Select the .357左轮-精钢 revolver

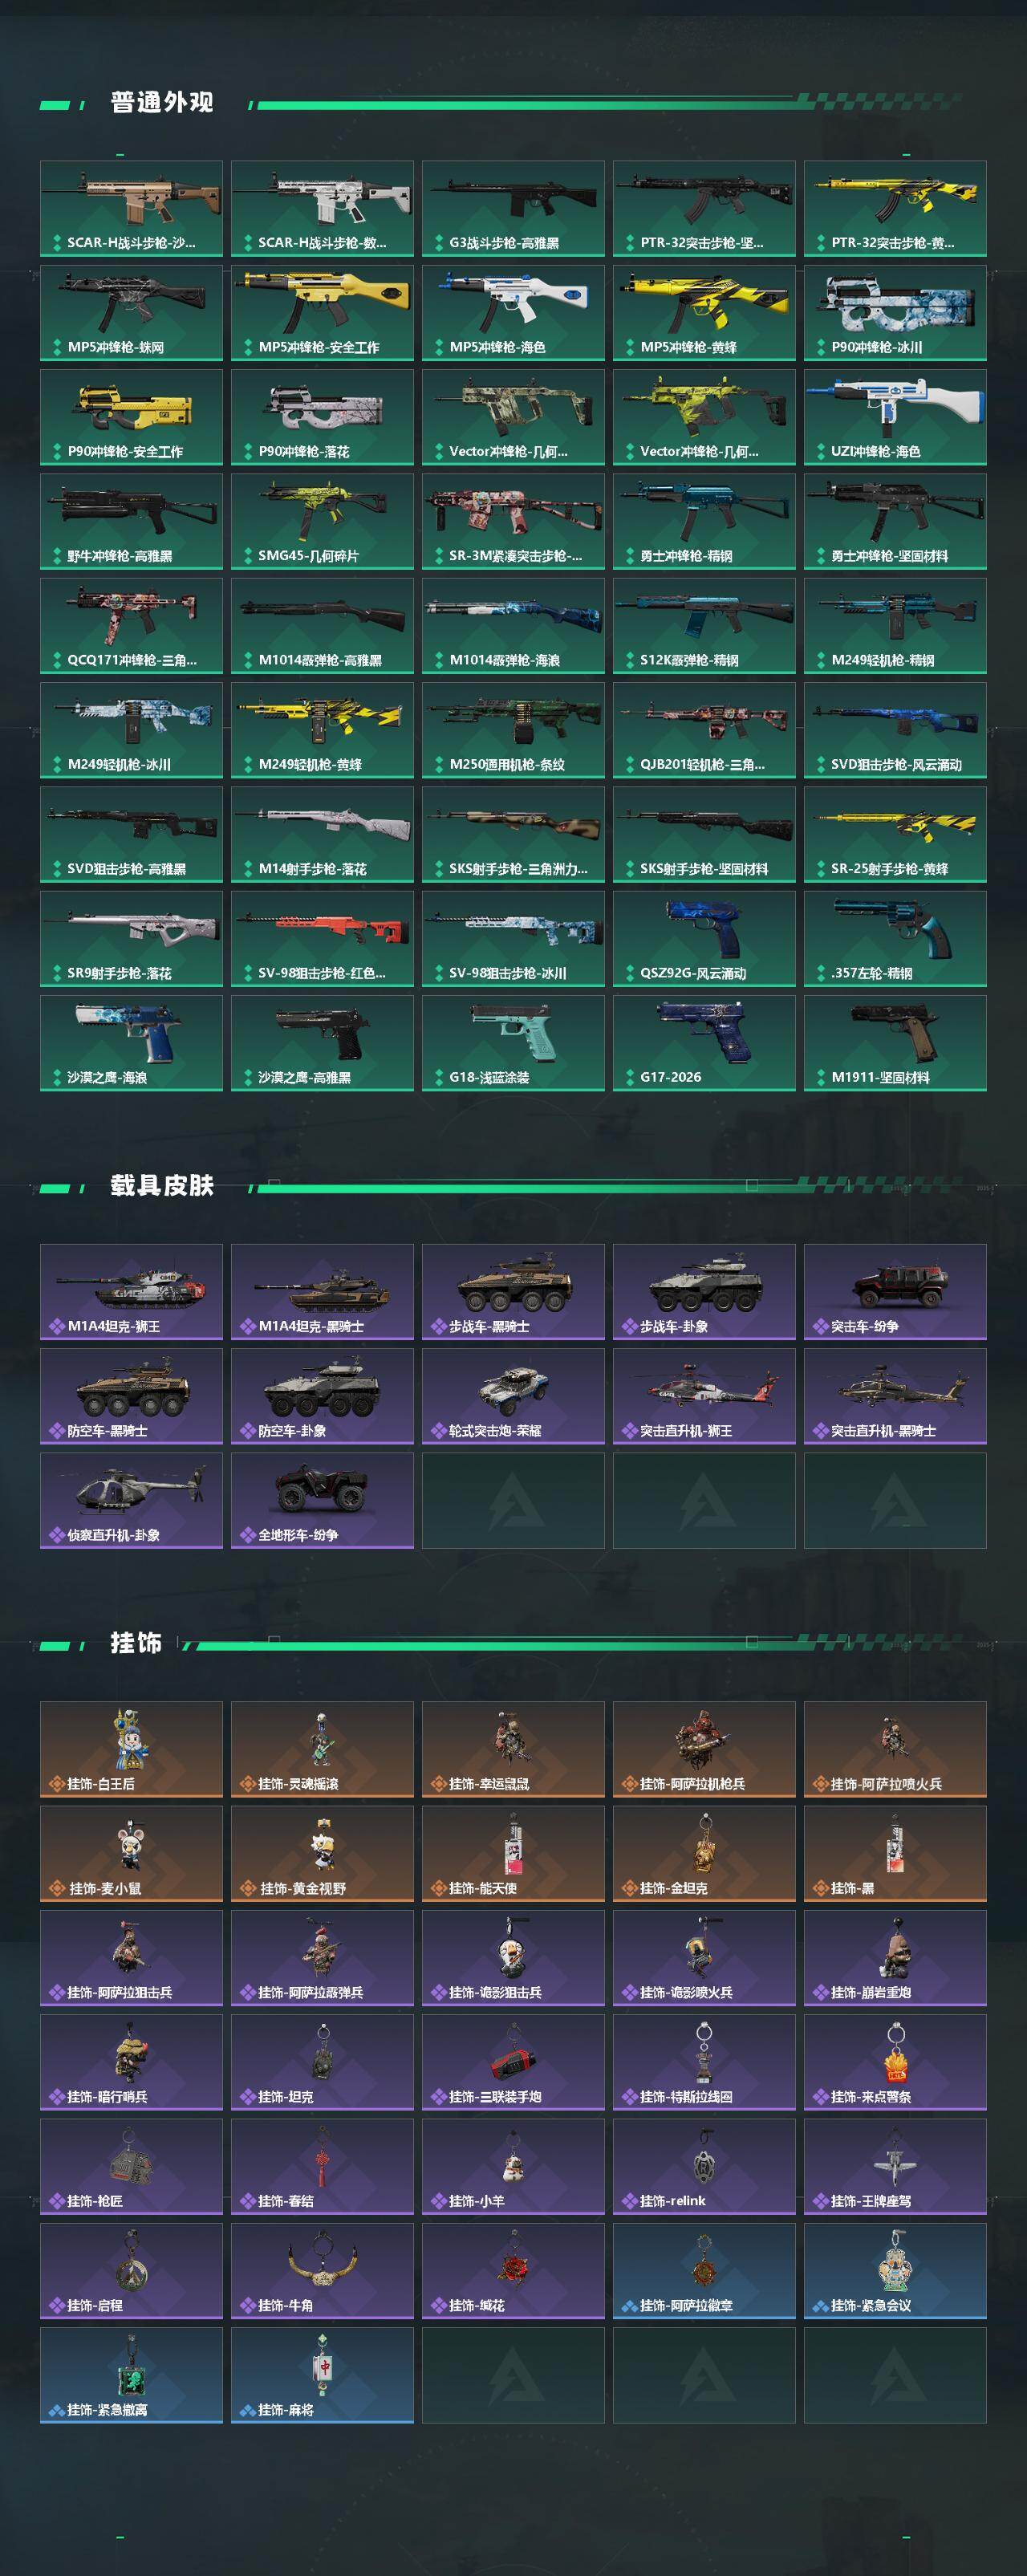pyautogui.click(x=895, y=939)
